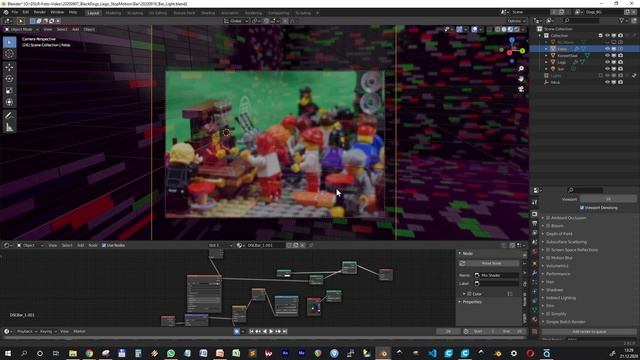Toggle camera view with camera icon

521,89
